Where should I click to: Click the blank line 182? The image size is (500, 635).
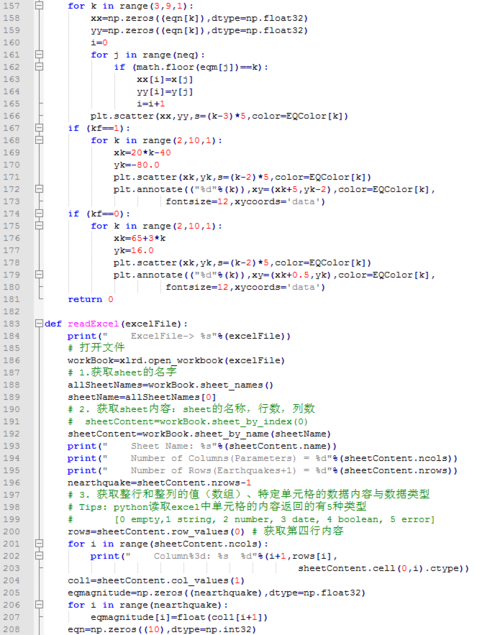click(x=267, y=311)
